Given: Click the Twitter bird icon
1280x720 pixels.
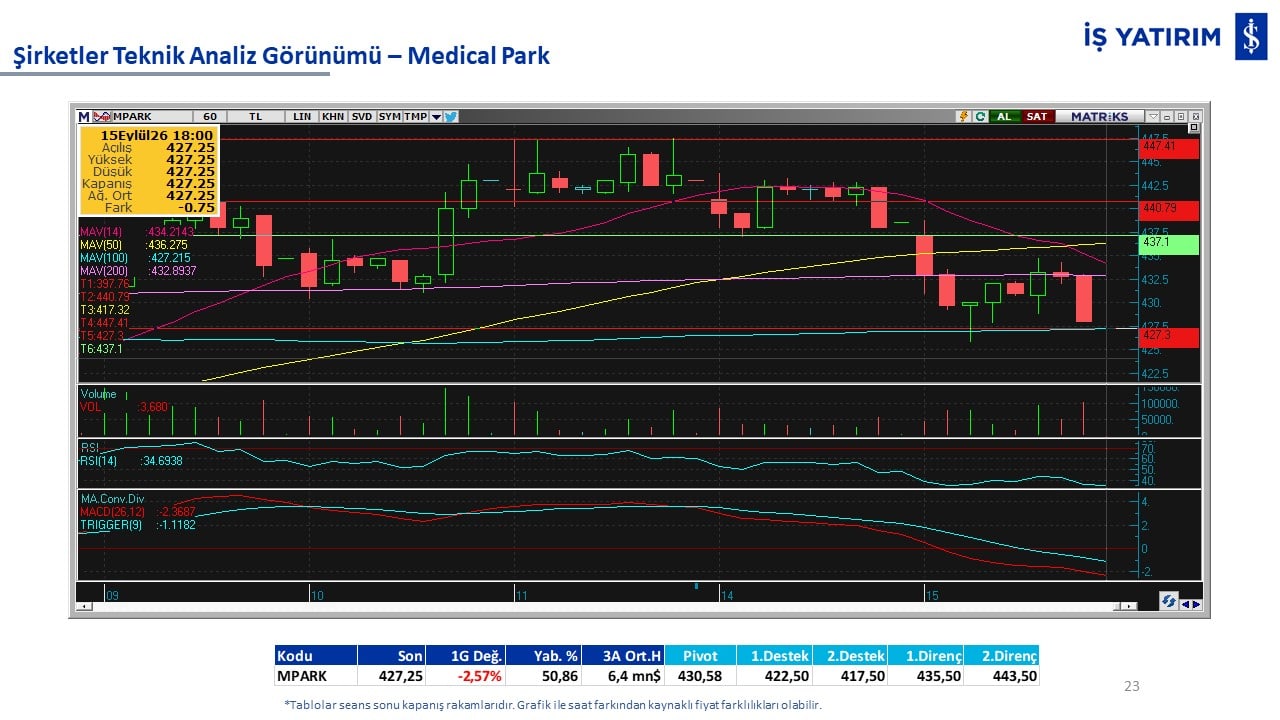Looking at the screenshot, I should click(x=451, y=116).
